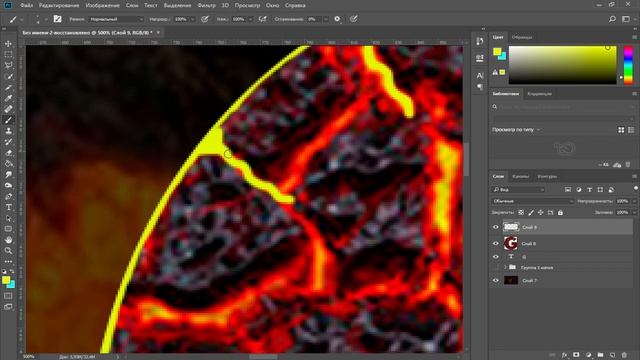
Task: Click the document title tab
Action: 88,33
